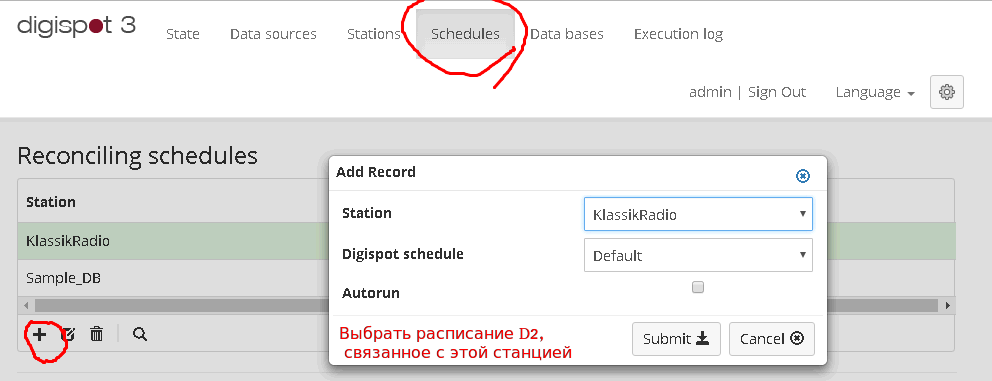This screenshot has width=992, height=381.
Task: Click the Sign Out link
Action: pos(777,92)
